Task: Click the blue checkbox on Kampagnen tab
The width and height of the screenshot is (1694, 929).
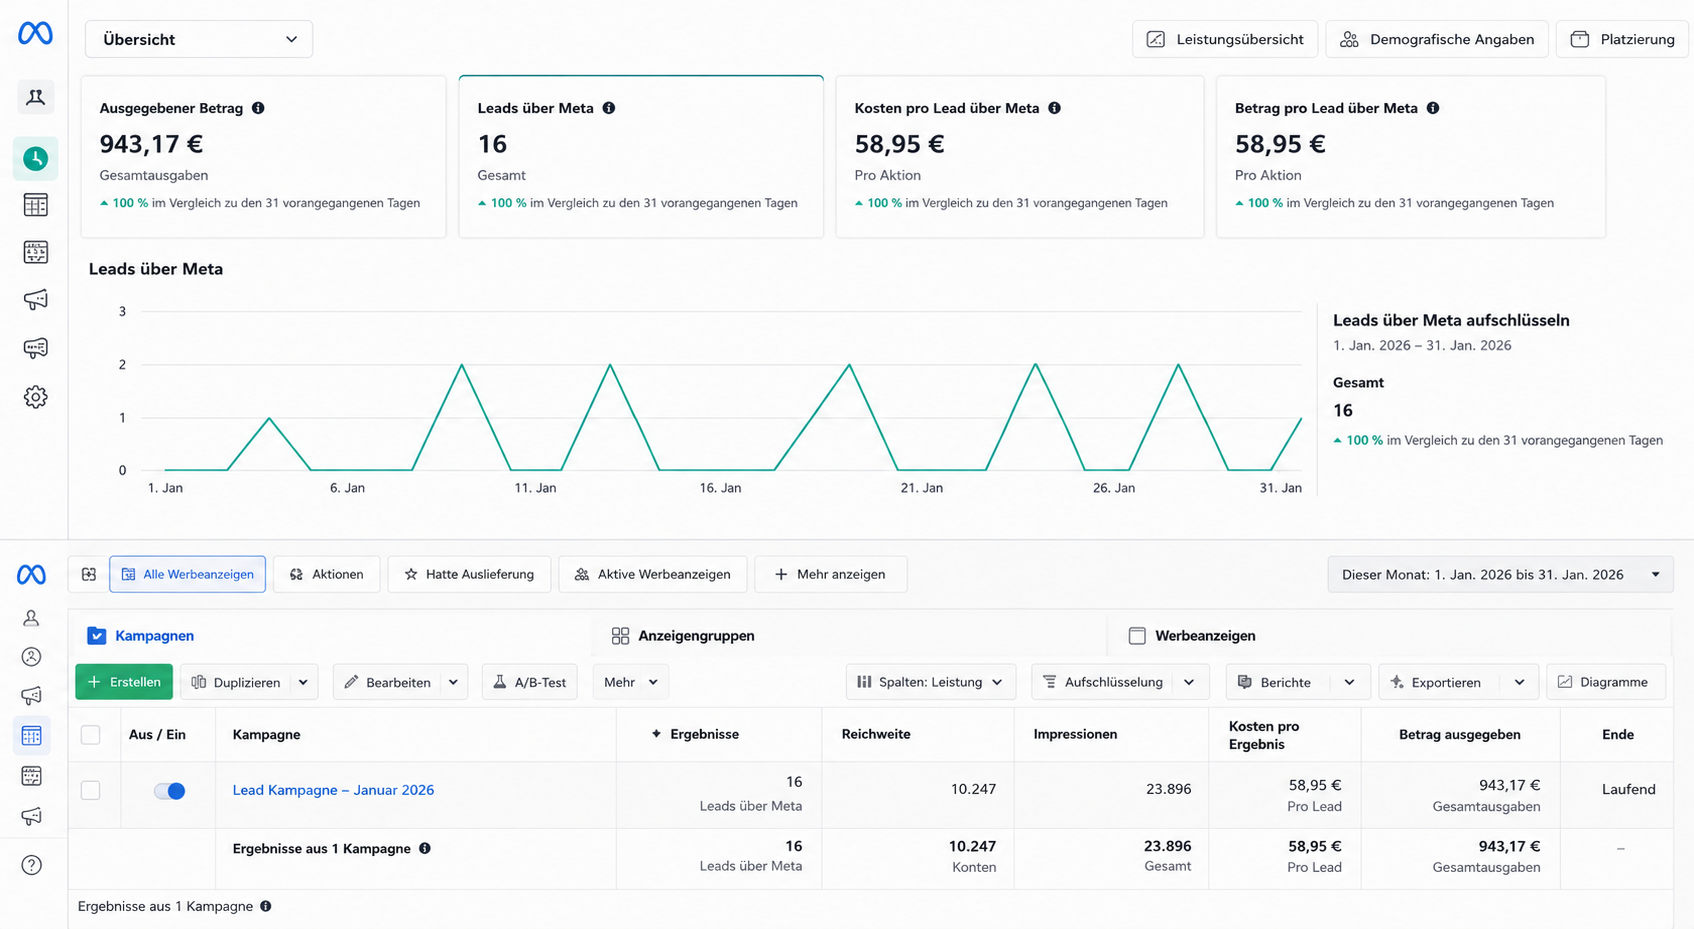Action: (x=96, y=636)
